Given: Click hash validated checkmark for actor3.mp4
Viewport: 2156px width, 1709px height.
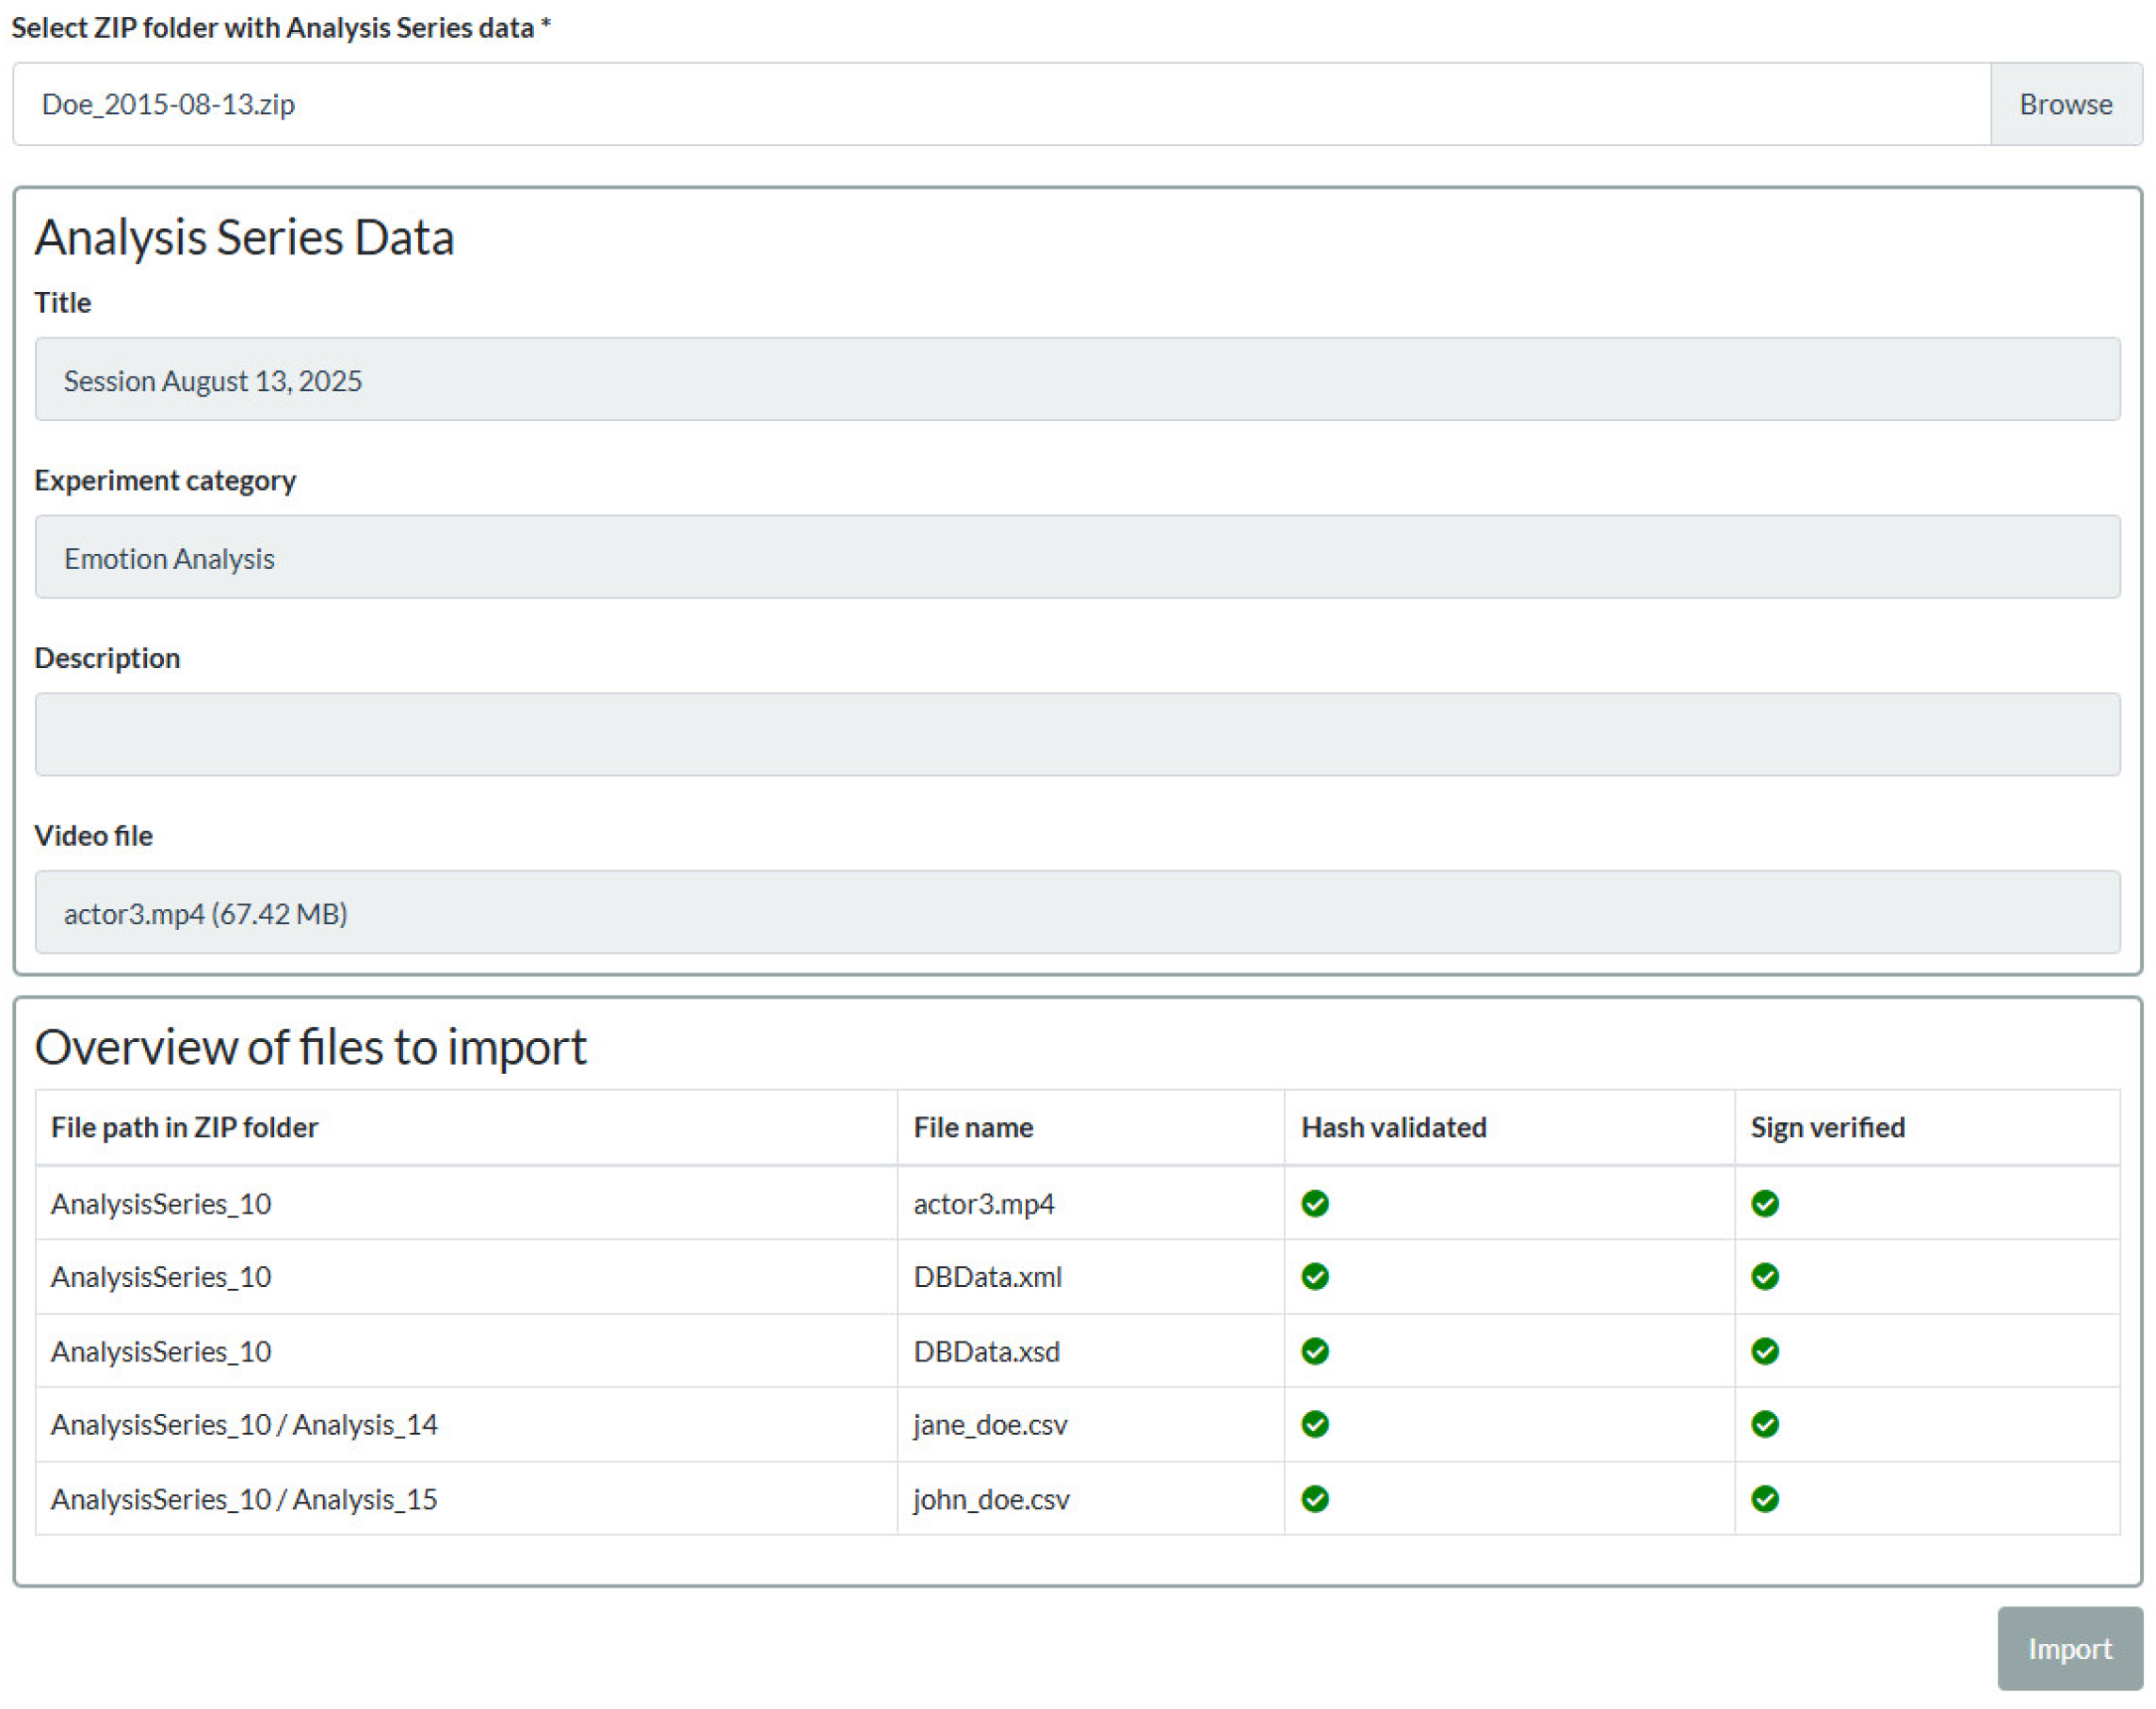Looking at the screenshot, I should pos(1315,1203).
